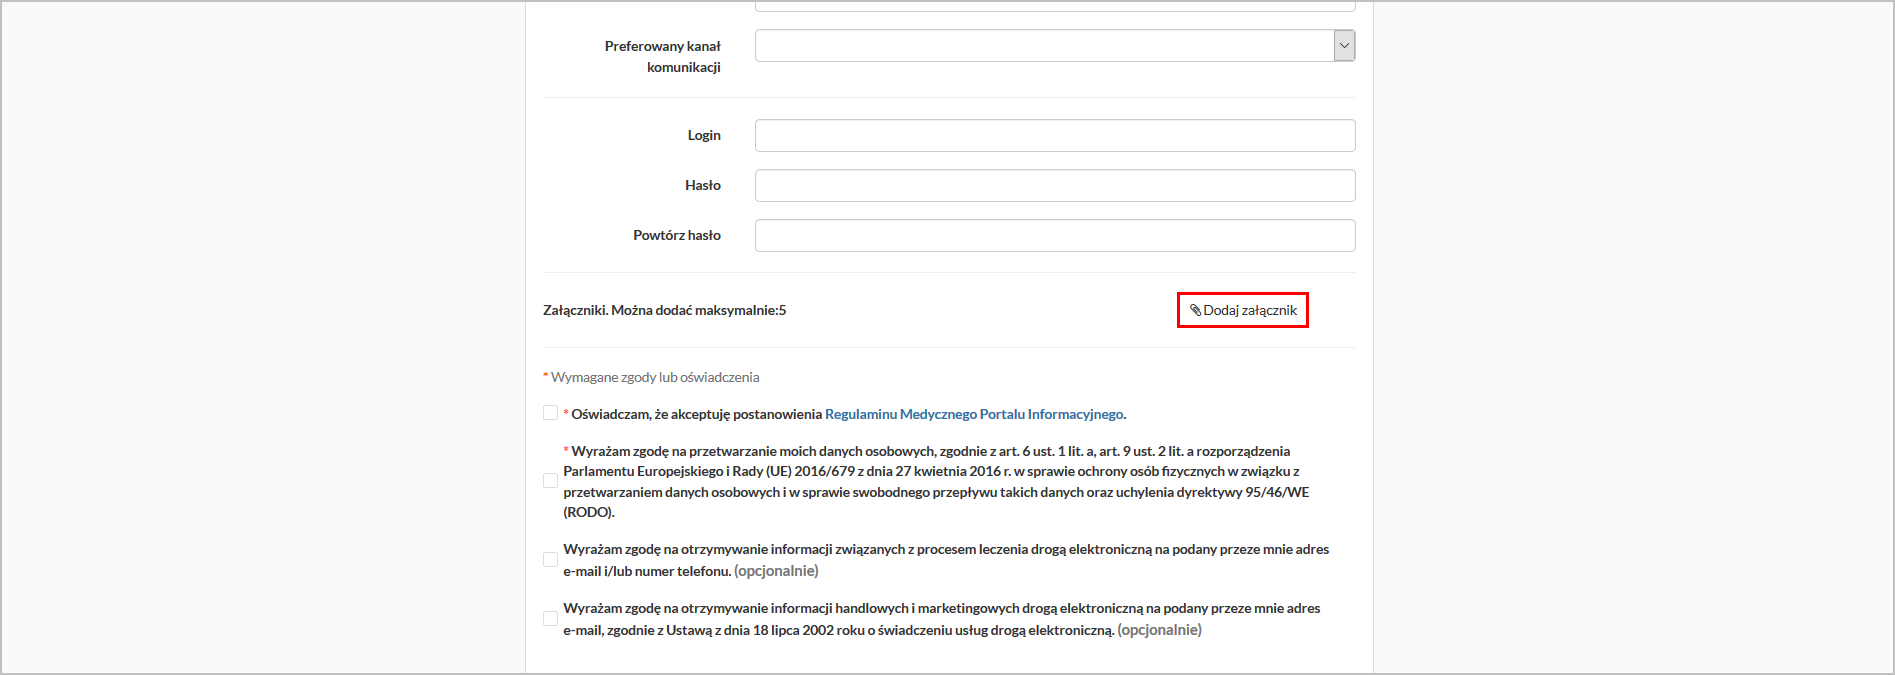The image size is (1895, 675).
Task: Click the paperclip icon in Dodaj załącznik
Action: 1195,310
